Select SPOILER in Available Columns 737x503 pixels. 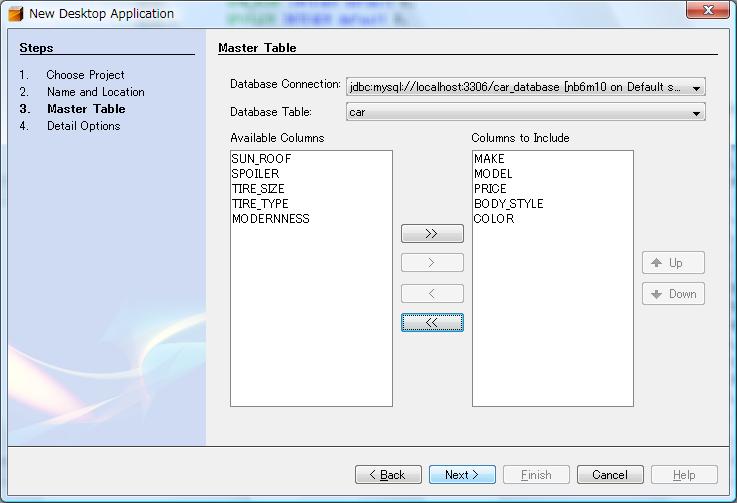(255, 174)
